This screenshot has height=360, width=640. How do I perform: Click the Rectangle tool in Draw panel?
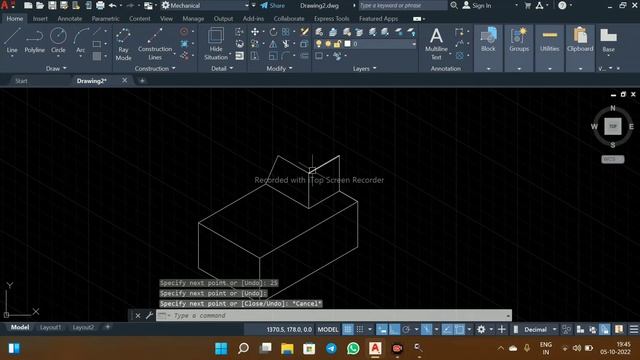click(97, 44)
